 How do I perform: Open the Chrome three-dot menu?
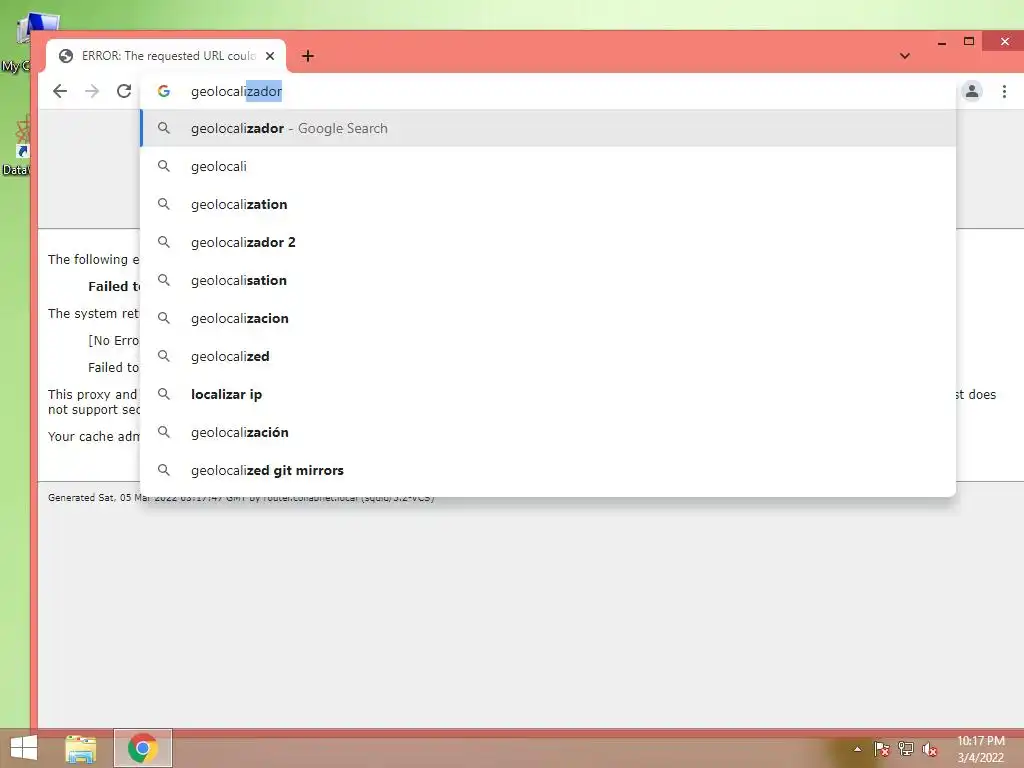pyautogui.click(x=1004, y=91)
